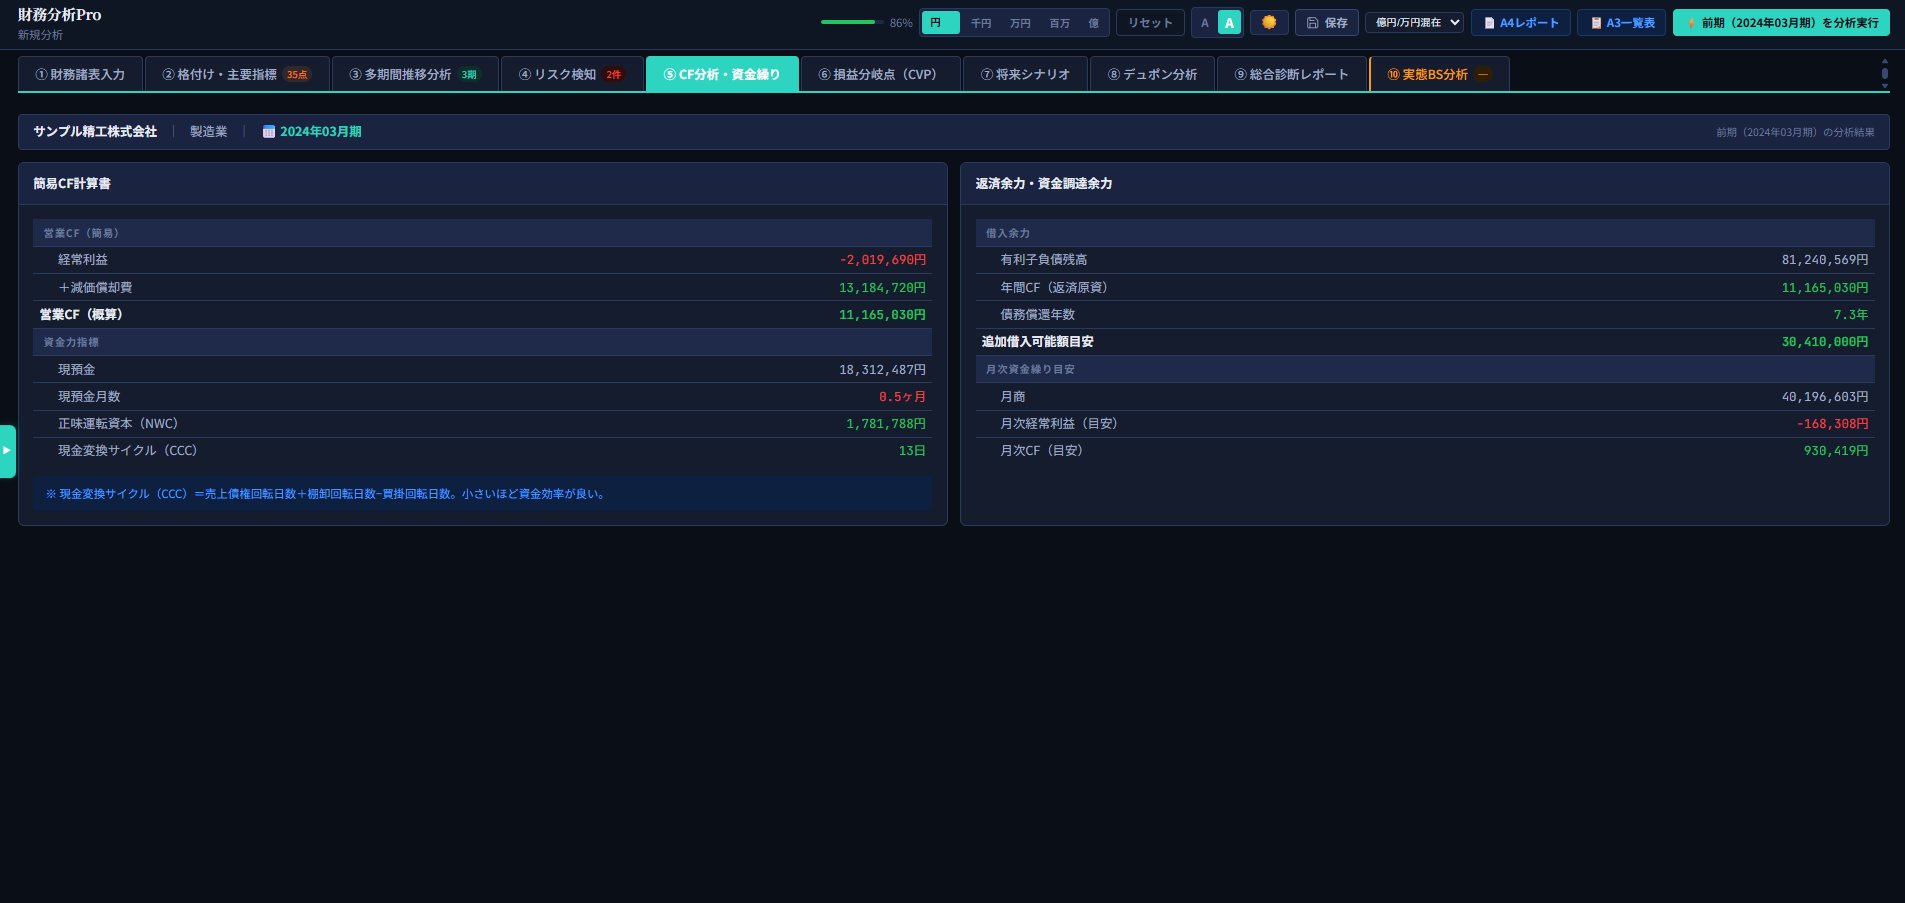Click 月次経常利益（目安） value -168,308円
The image size is (1905, 903).
pos(1833,424)
